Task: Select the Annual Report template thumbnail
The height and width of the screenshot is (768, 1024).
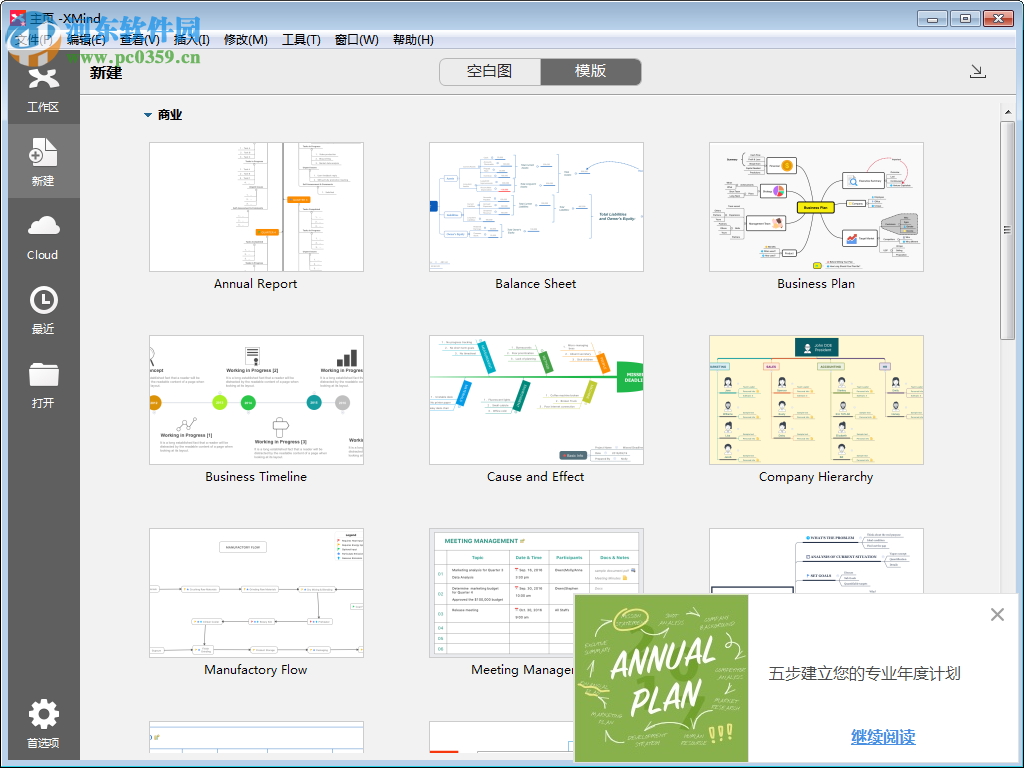Action: pos(256,207)
